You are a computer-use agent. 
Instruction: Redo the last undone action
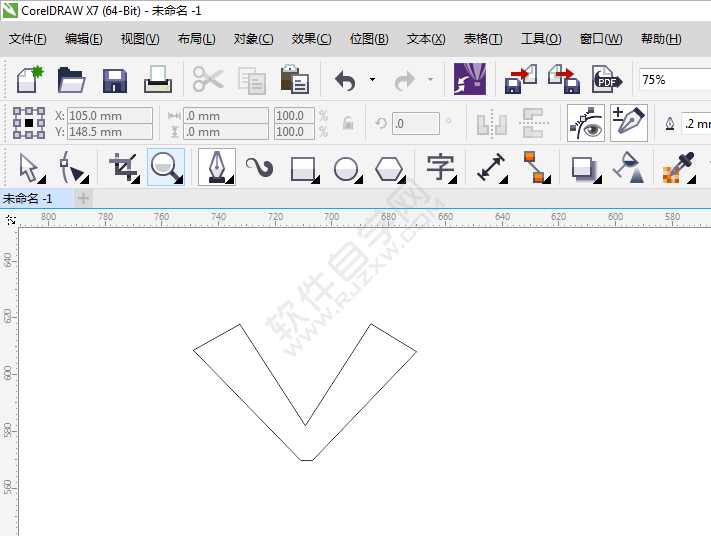[x=404, y=80]
